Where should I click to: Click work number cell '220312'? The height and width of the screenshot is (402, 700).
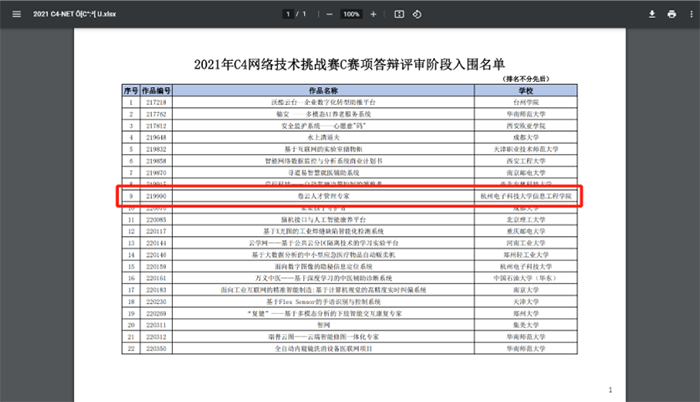pyautogui.click(x=156, y=337)
